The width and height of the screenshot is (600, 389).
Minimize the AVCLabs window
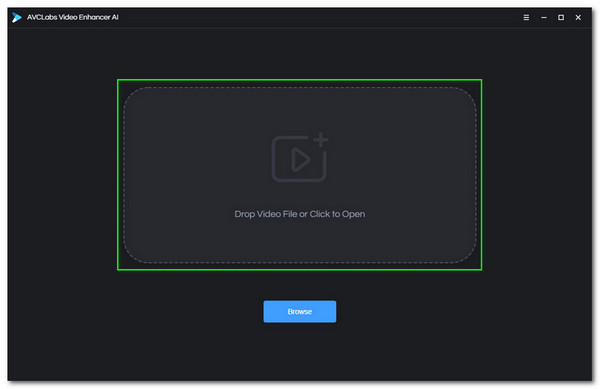click(x=544, y=18)
